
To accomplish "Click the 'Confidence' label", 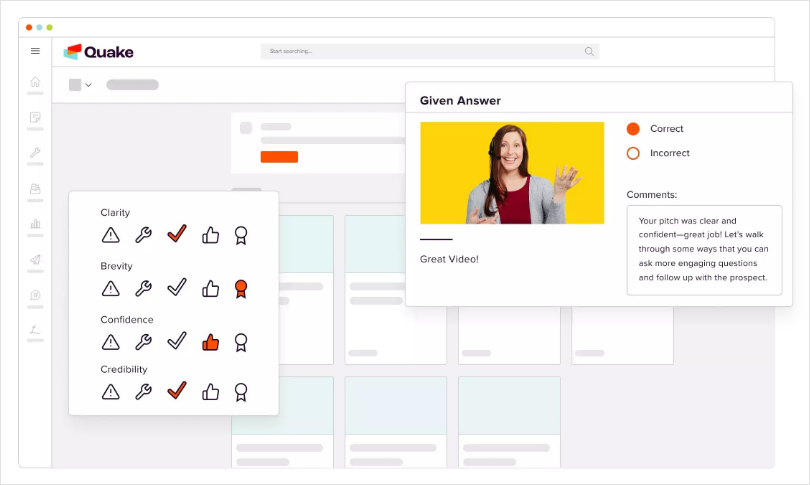I will click(x=127, y=319).
